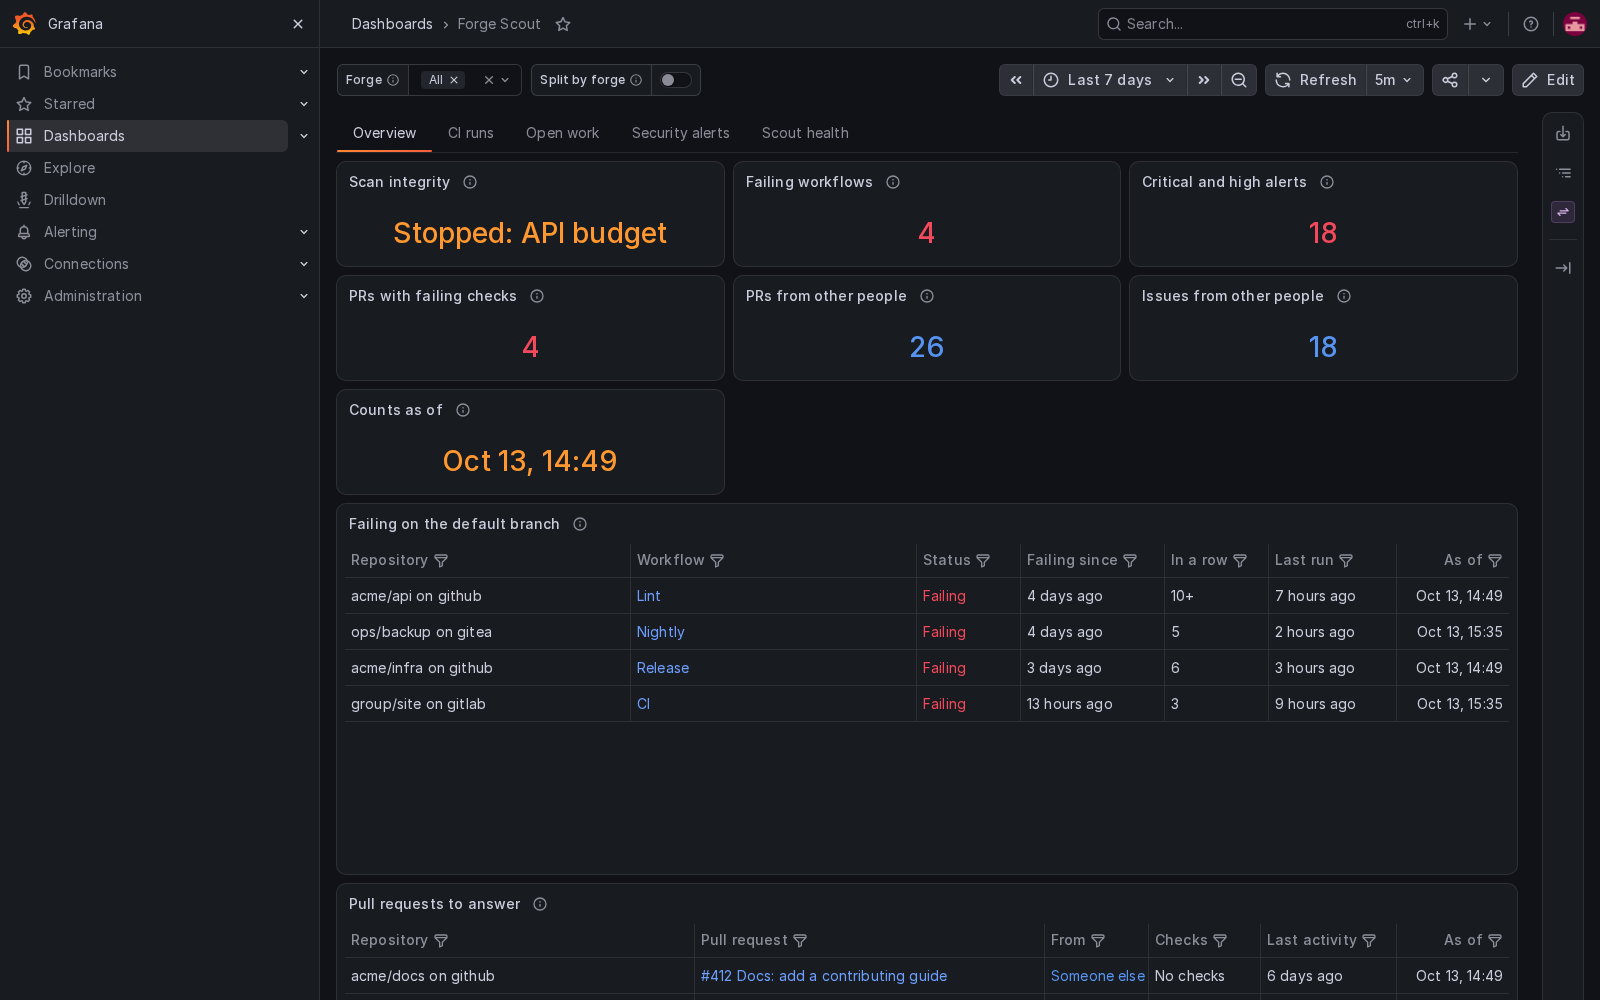
Task: Open PR #412 contributing guide link
Action: pyautogui.click(x=824, y=976)
